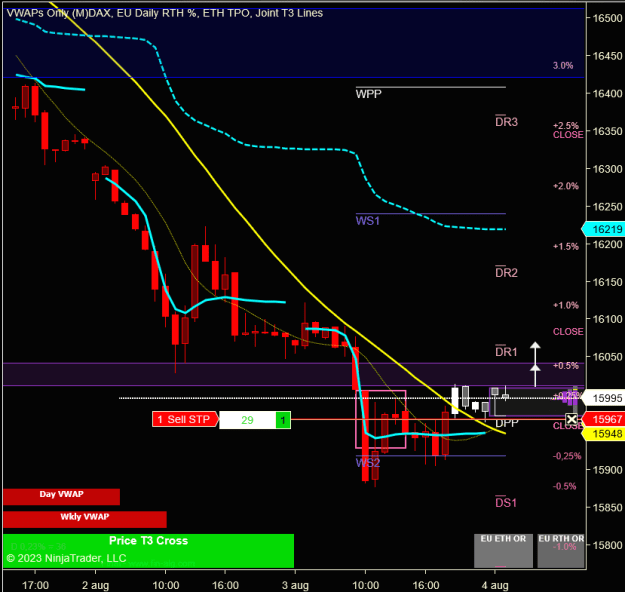This screenshot has height=592, width=625.
Task: Click 16400 on the price axis
Action: [607, 94]
